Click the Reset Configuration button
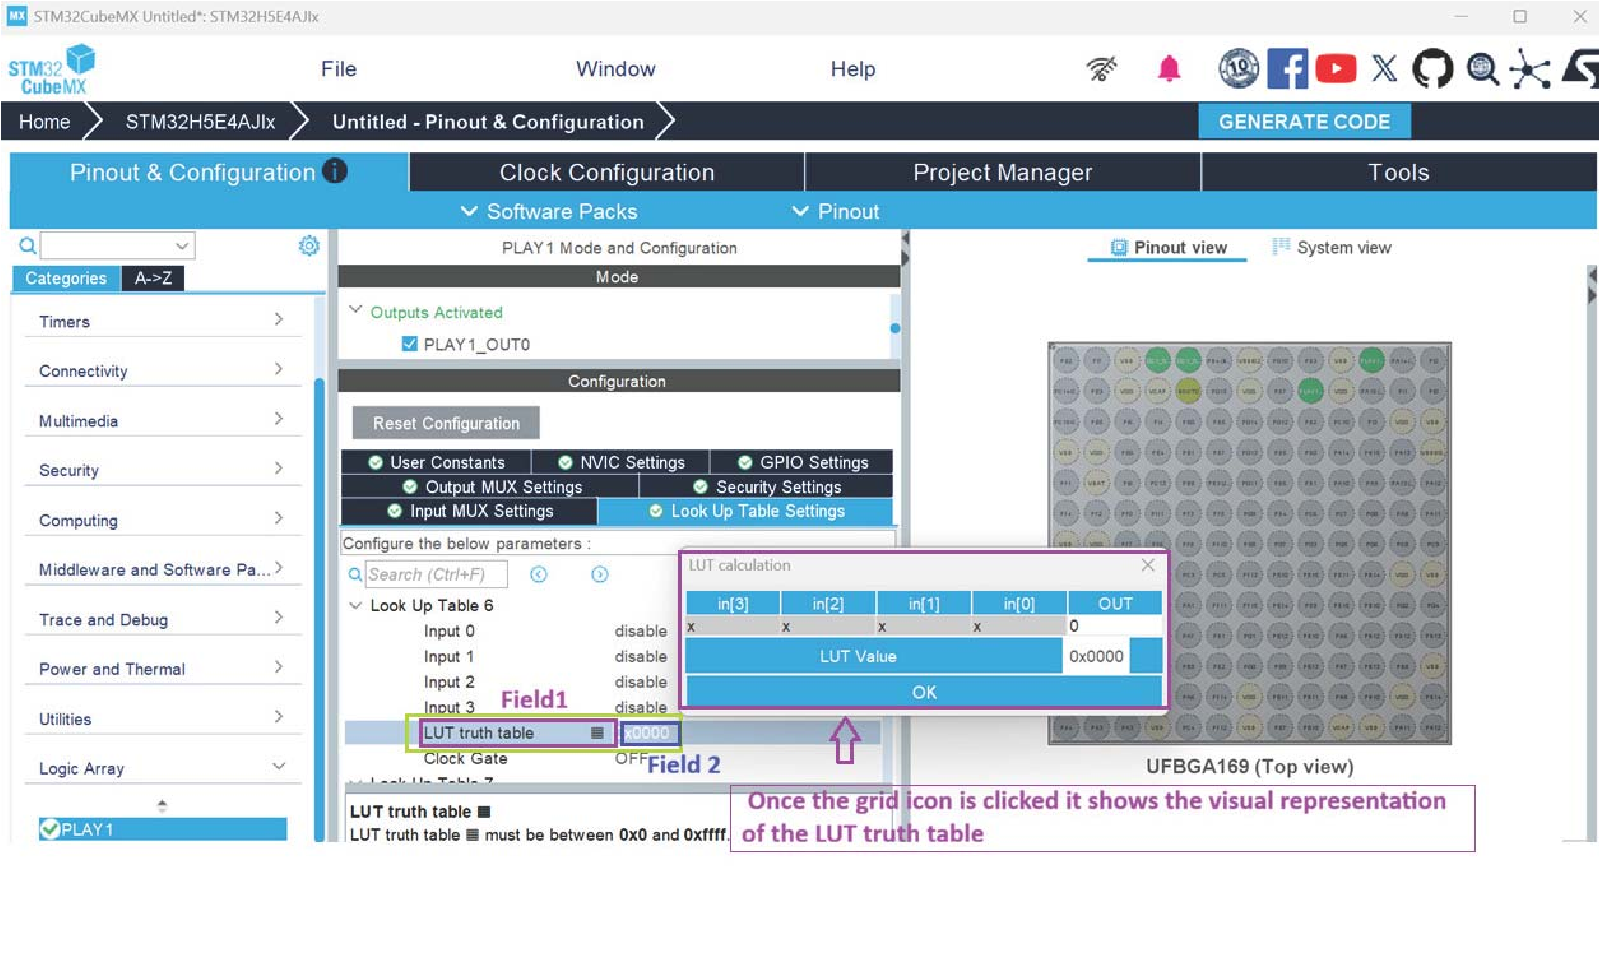This screenshot has width=1599, height=954. pyautogui.click(x=446, y=423)
